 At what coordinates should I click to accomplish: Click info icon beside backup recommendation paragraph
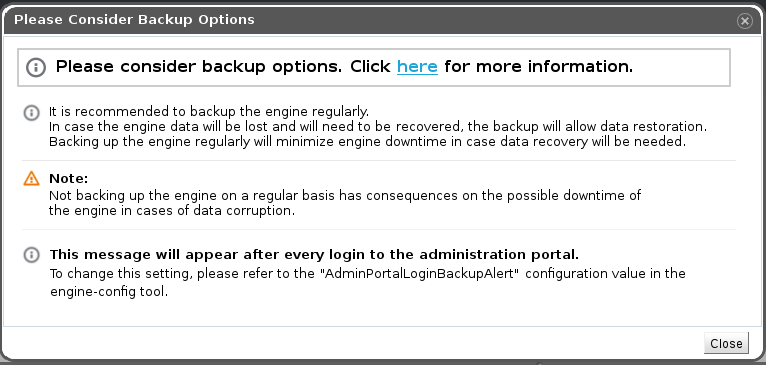click(31, 113)
